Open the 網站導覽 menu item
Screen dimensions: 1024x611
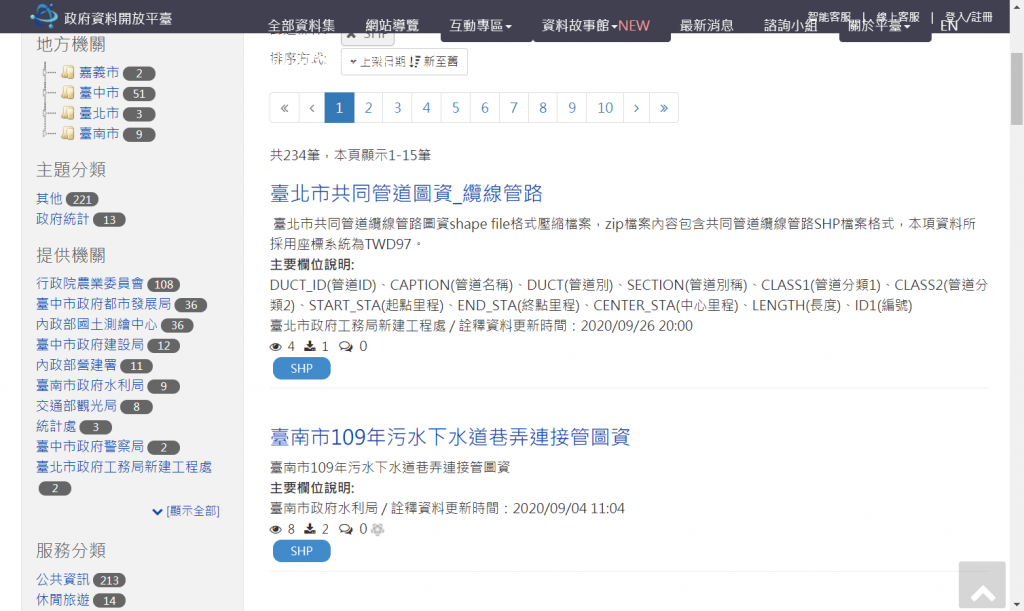coord(392,25)
